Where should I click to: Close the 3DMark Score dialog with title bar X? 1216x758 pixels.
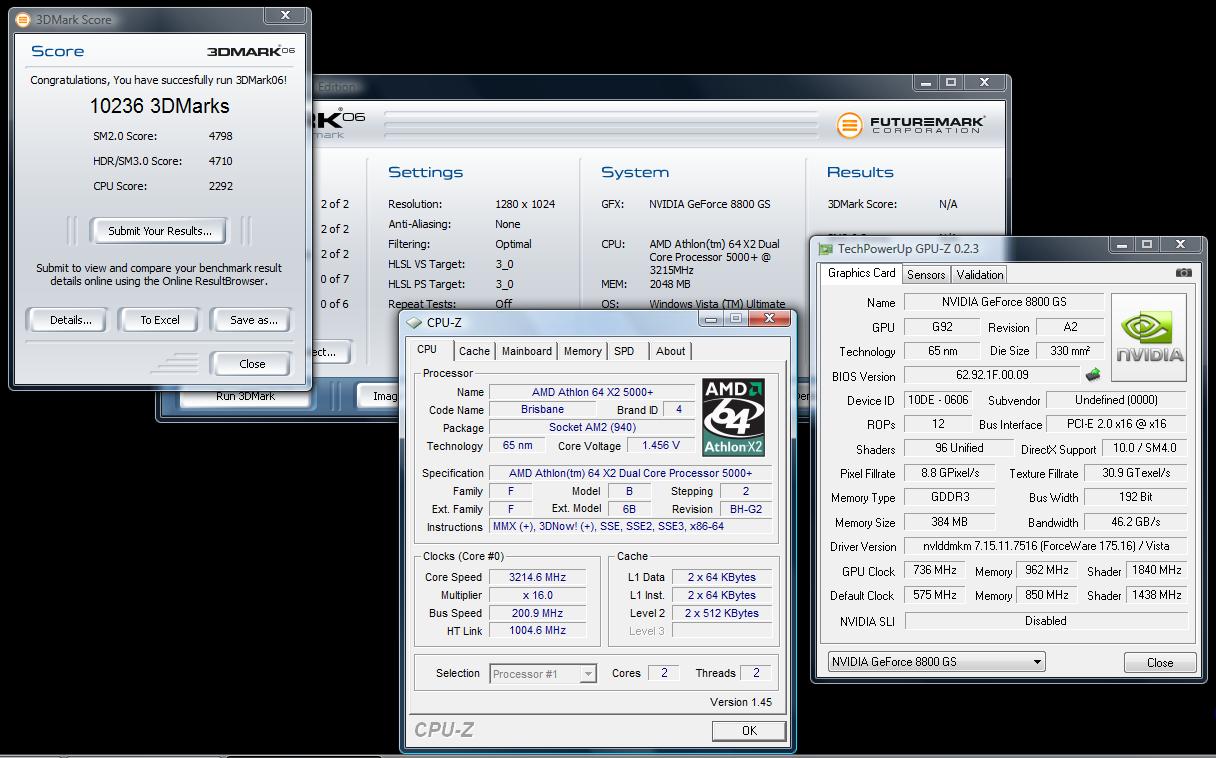tap(285, 15)
